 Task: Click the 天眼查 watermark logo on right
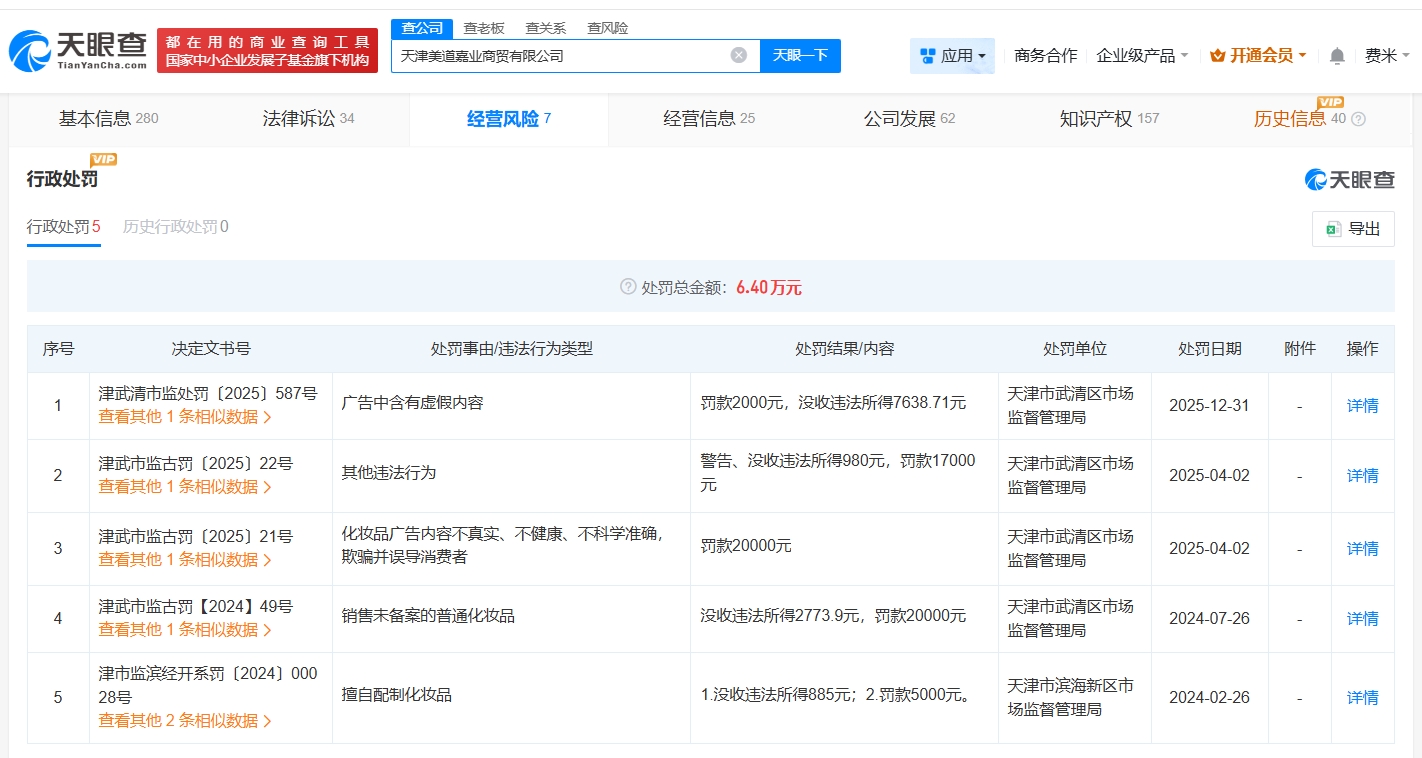(1349, 180)
